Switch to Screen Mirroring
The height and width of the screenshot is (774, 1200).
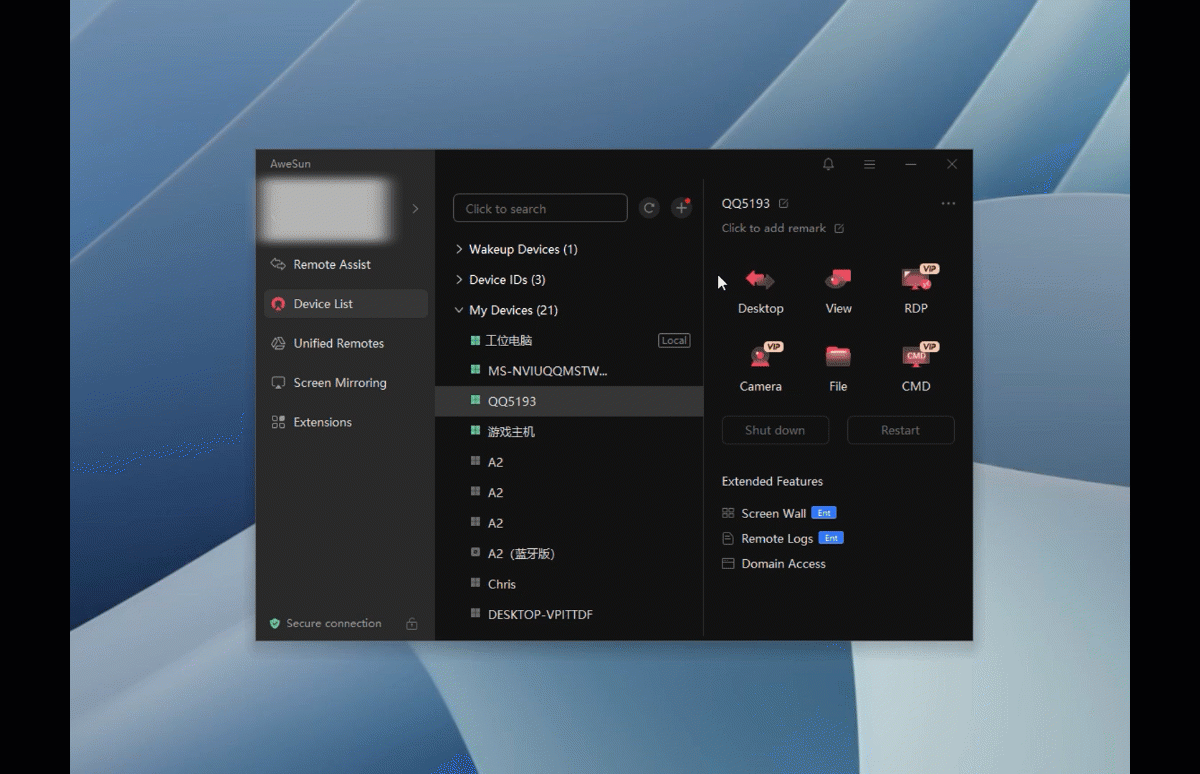click(x=346, y=383)
